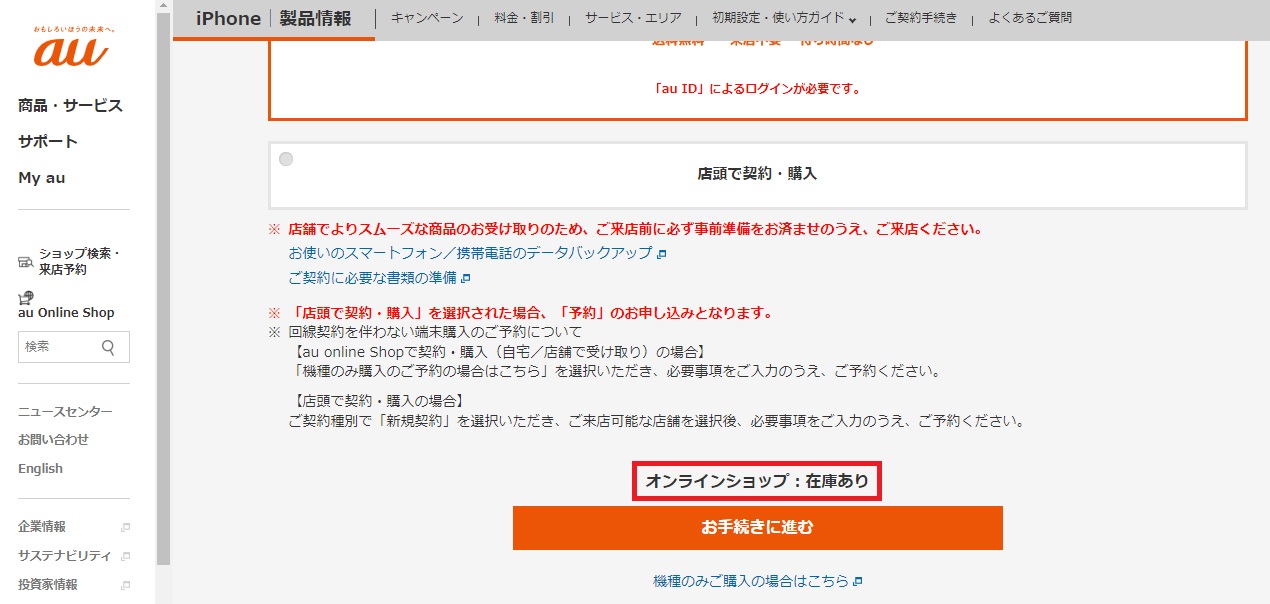Open サステナビリティ link
The height and width of the screenshot is (604, 1270).
pyautogui.click(x=65, y=556)
